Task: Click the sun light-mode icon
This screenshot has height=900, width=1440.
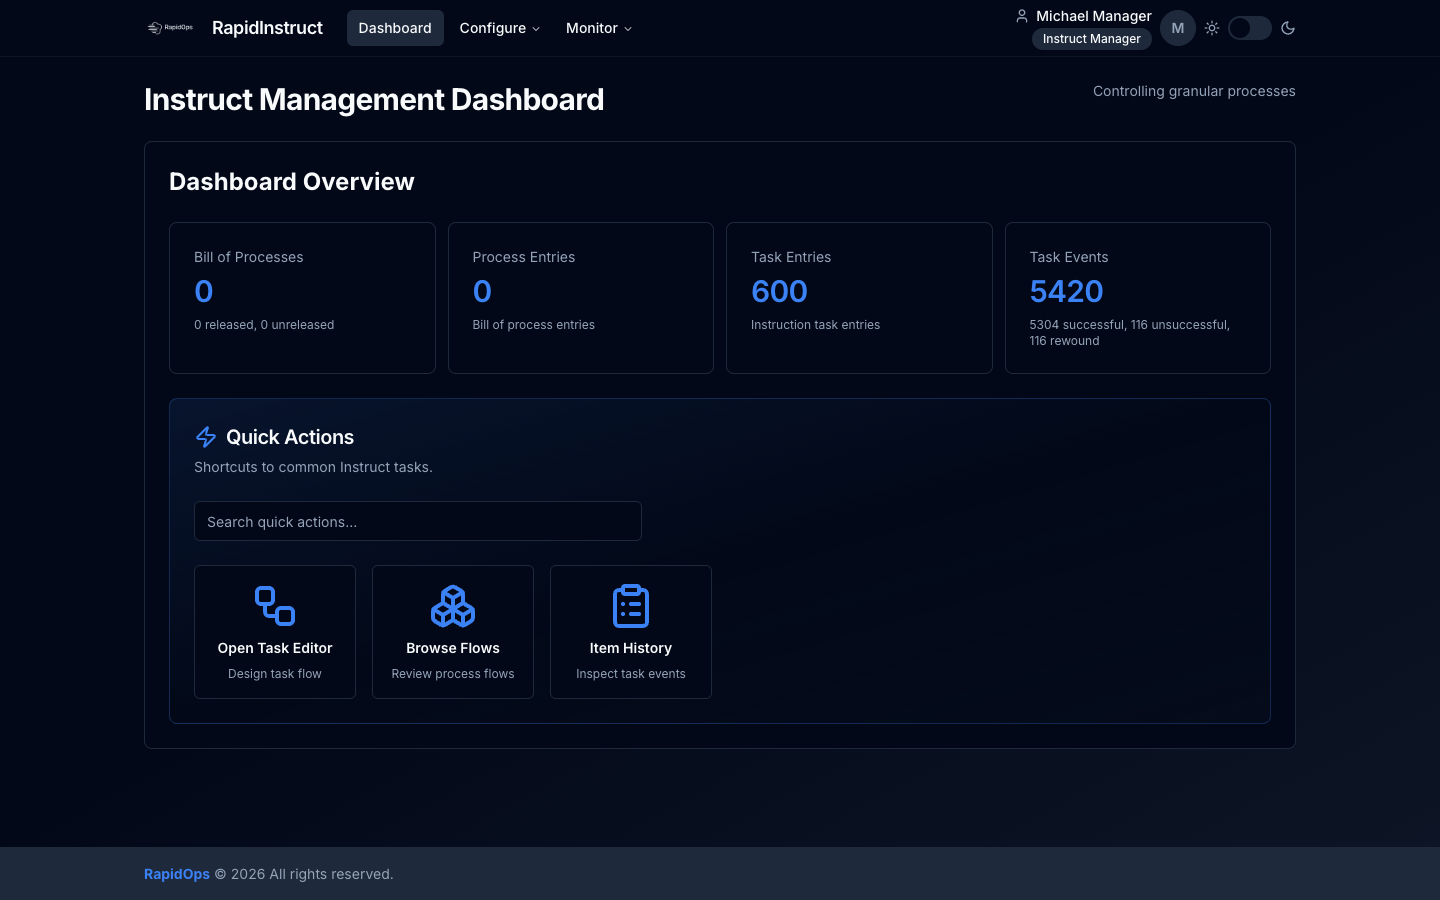Action: (1212, 28)
